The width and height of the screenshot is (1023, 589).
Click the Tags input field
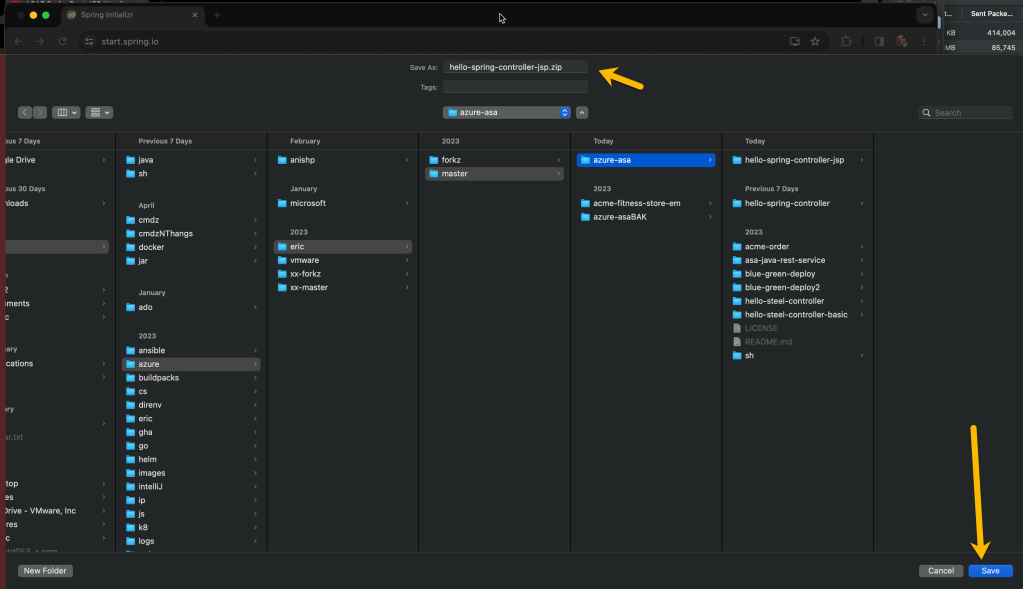point(515,87)
